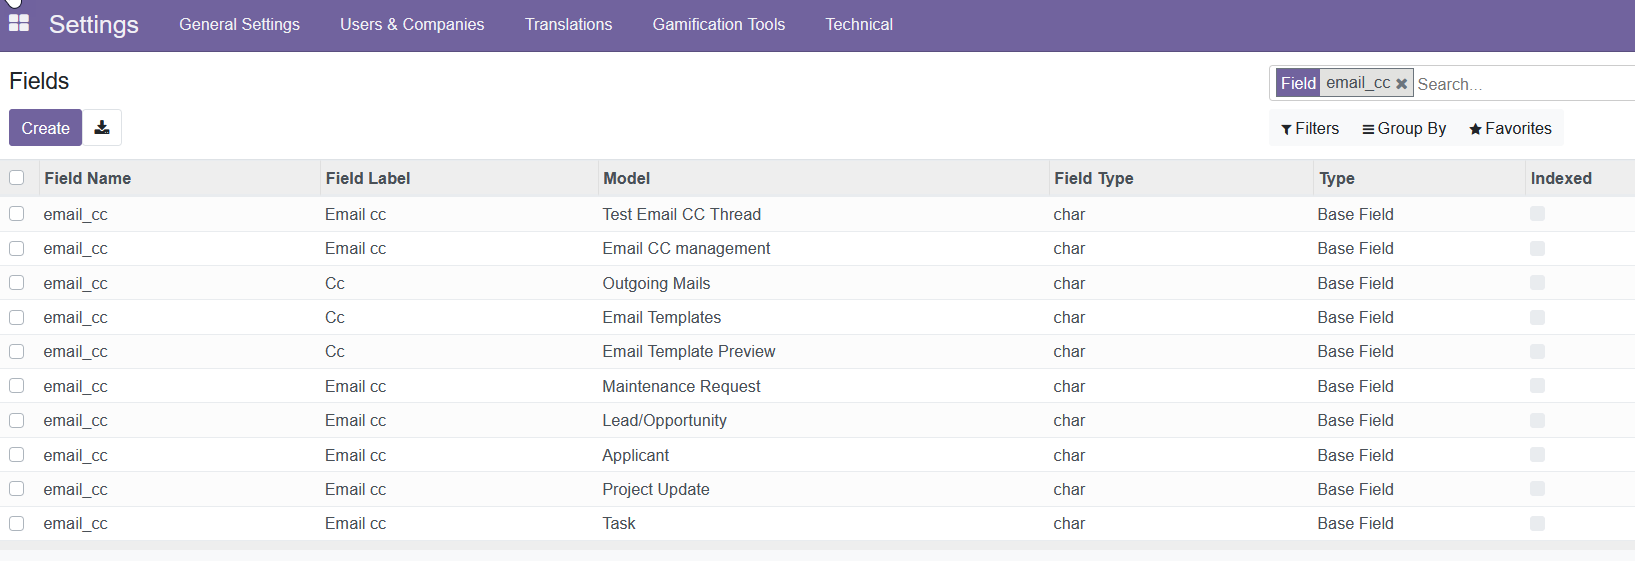Toggle Indexed box for Email CC management
This screenshot has width=1635, height=561.
[x=1537, y=248]
